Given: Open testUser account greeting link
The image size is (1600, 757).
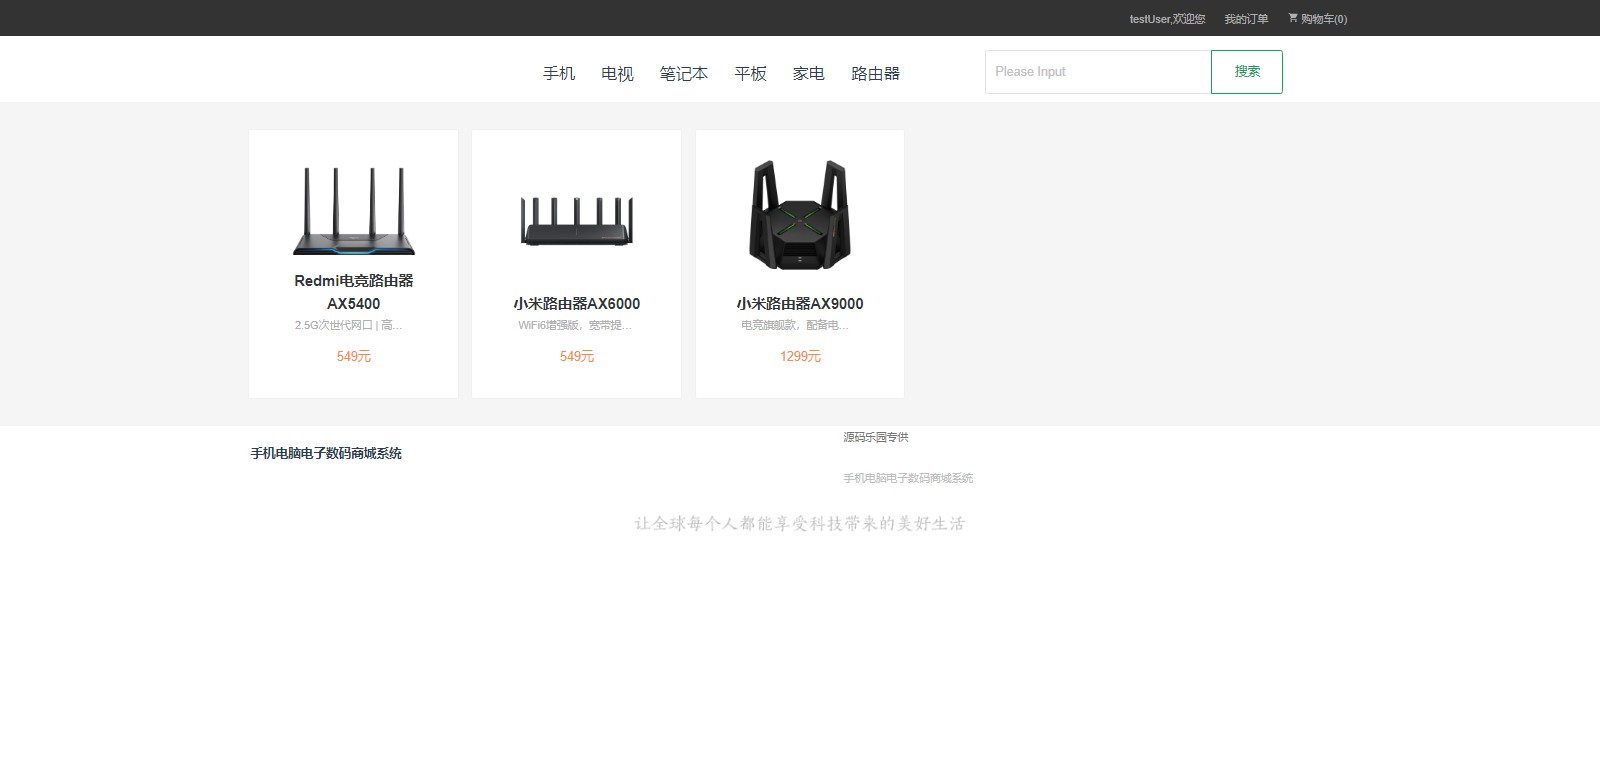Looking at the screenshot, I should coord(1167,19).
